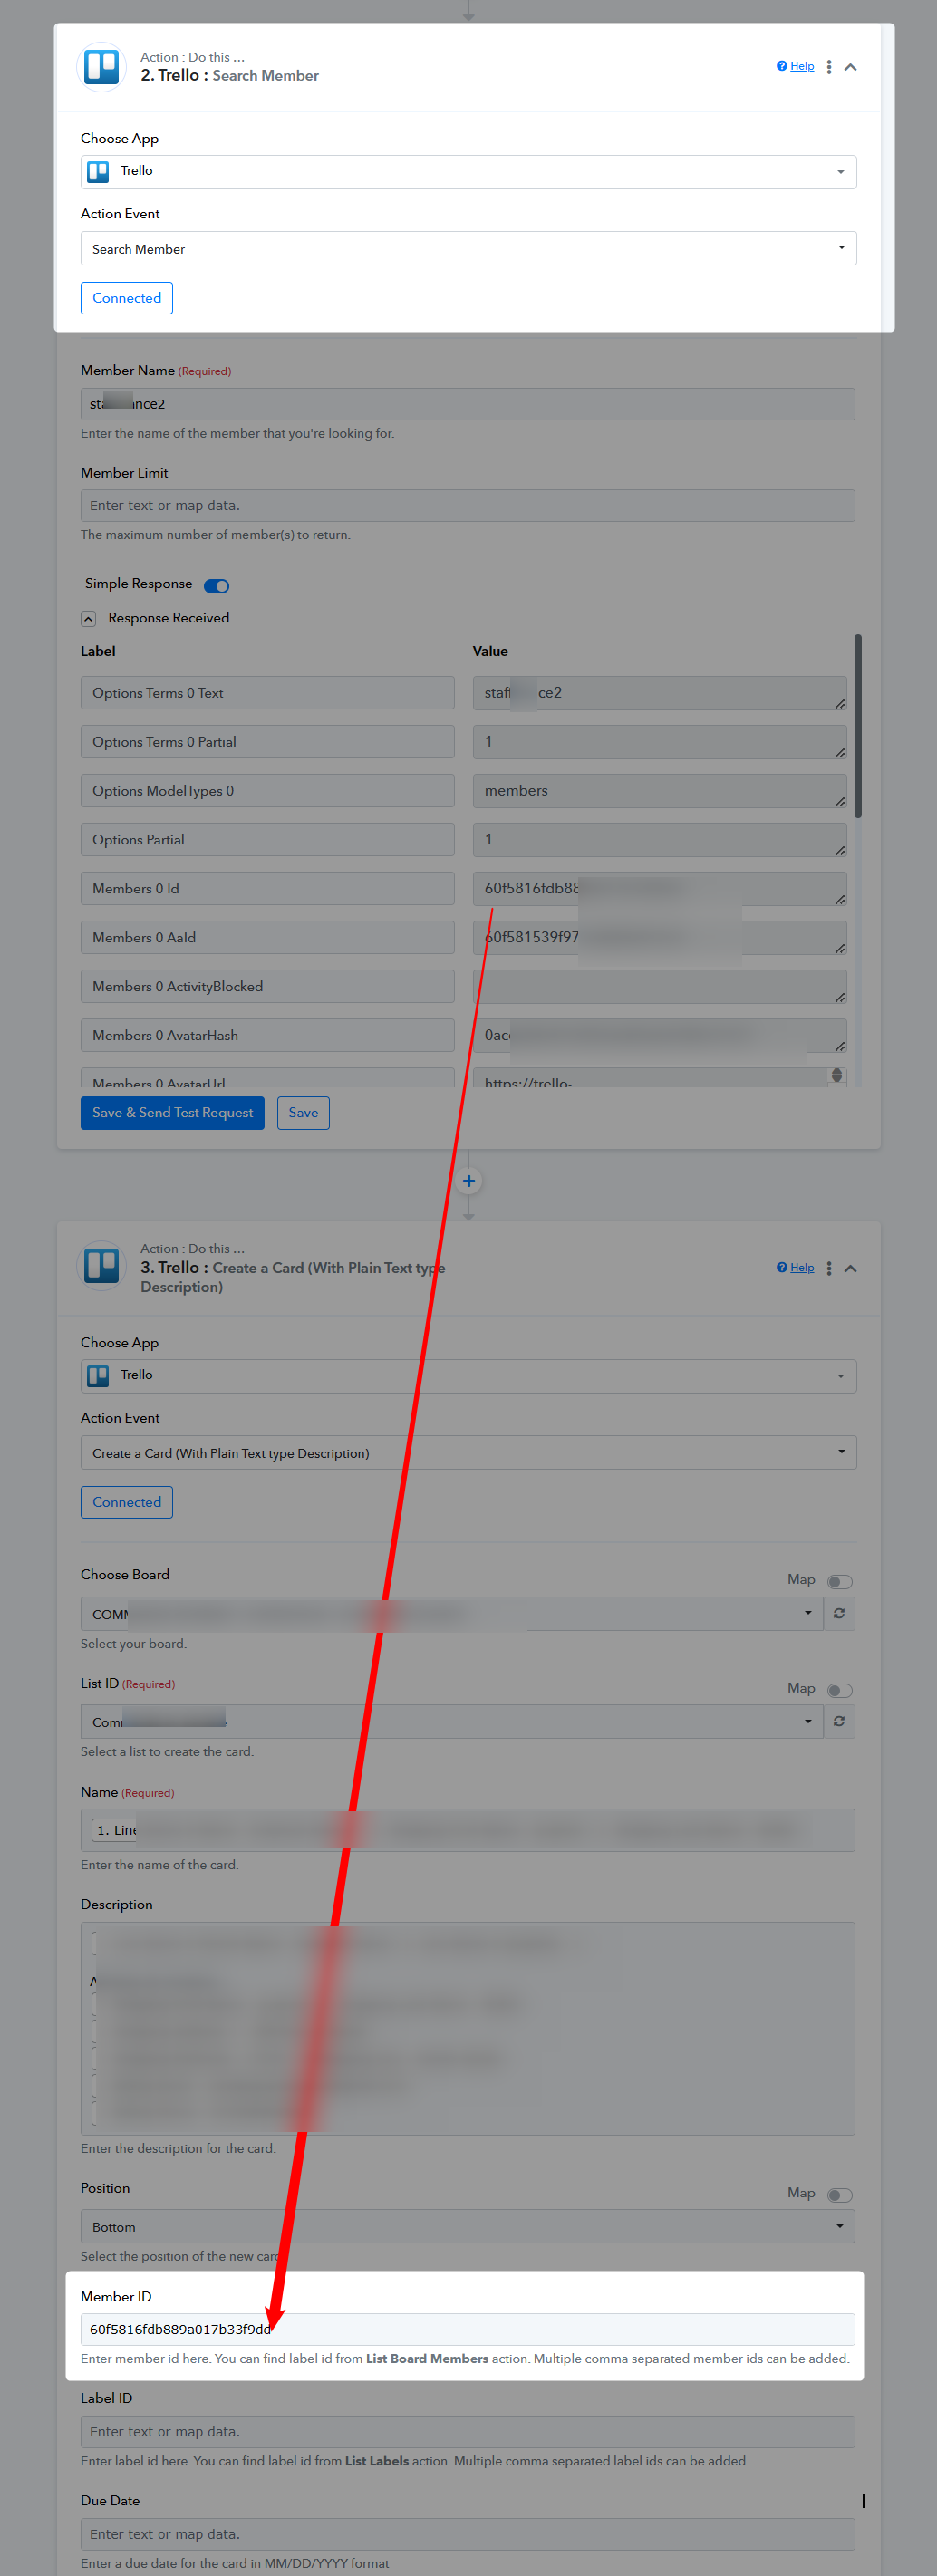Click the Trello logo in step 3 header
This screenshot has width=937, height=2576.
pos(102,1266)
